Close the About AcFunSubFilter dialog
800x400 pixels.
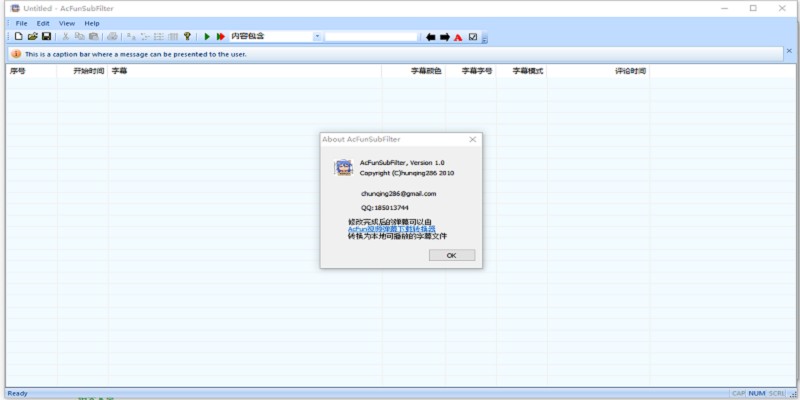point(472,139)
